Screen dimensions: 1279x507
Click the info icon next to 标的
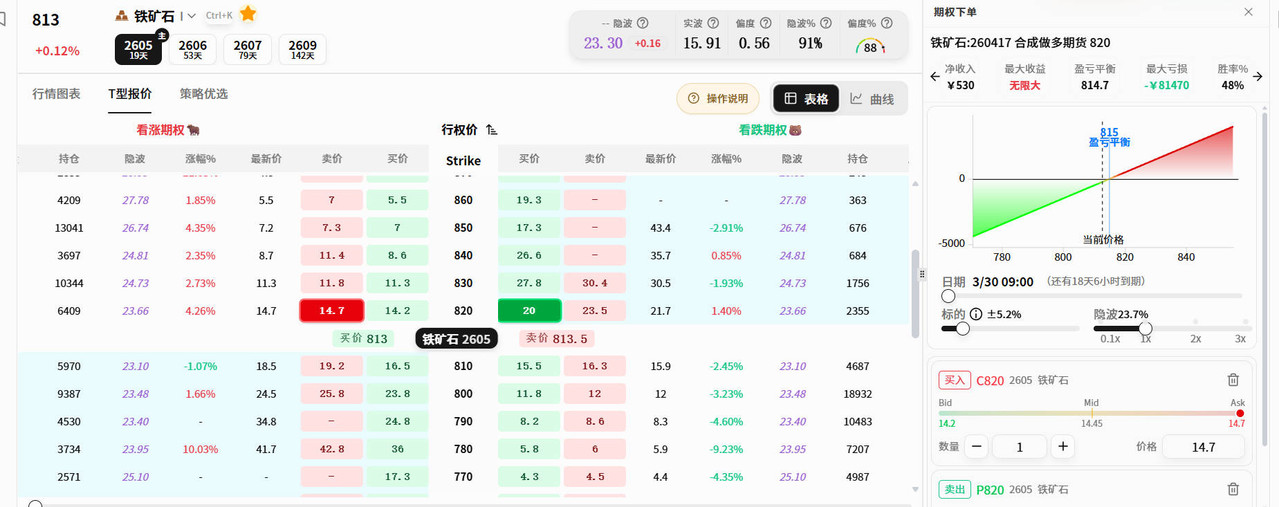(976, 314)
